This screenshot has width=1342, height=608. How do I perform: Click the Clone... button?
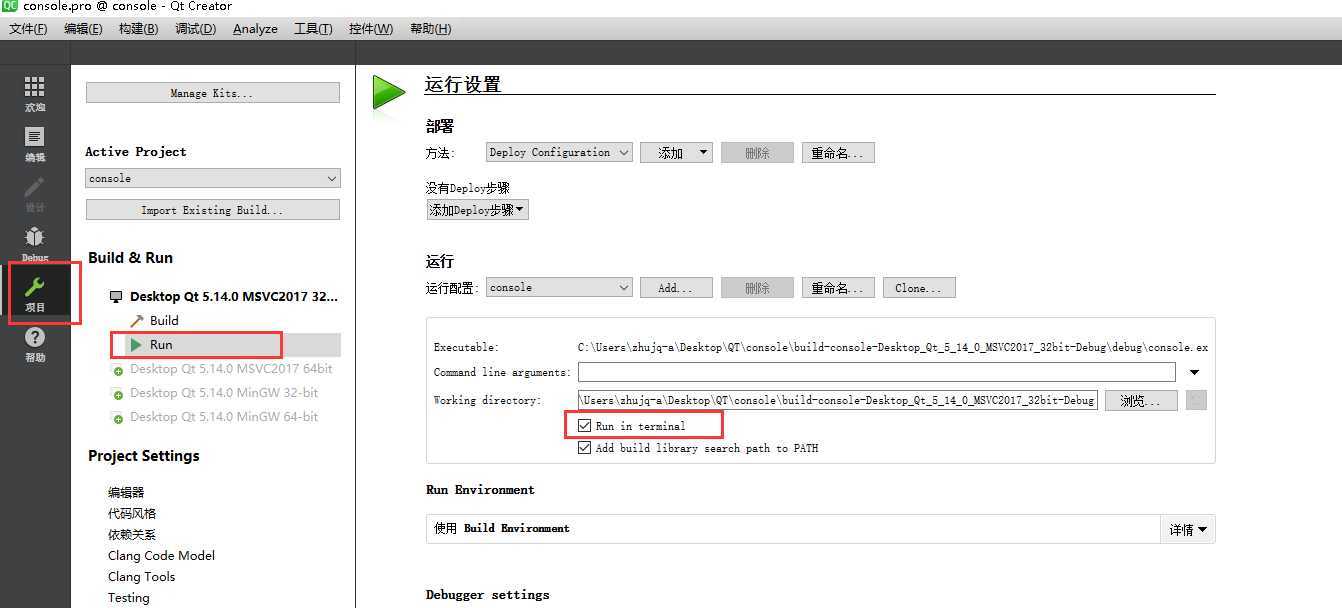919,288
